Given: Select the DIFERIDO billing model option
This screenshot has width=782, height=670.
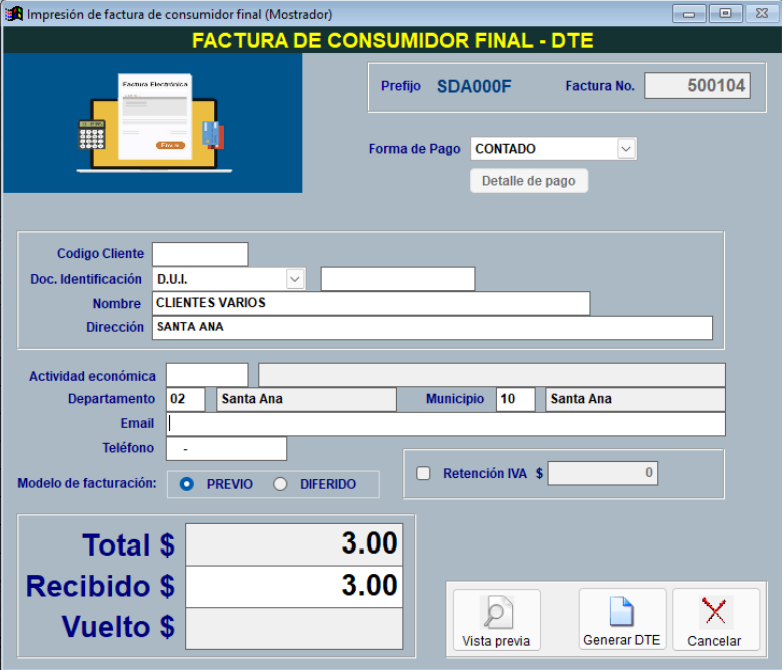Looking at the screenshot, I should point(280,484).
